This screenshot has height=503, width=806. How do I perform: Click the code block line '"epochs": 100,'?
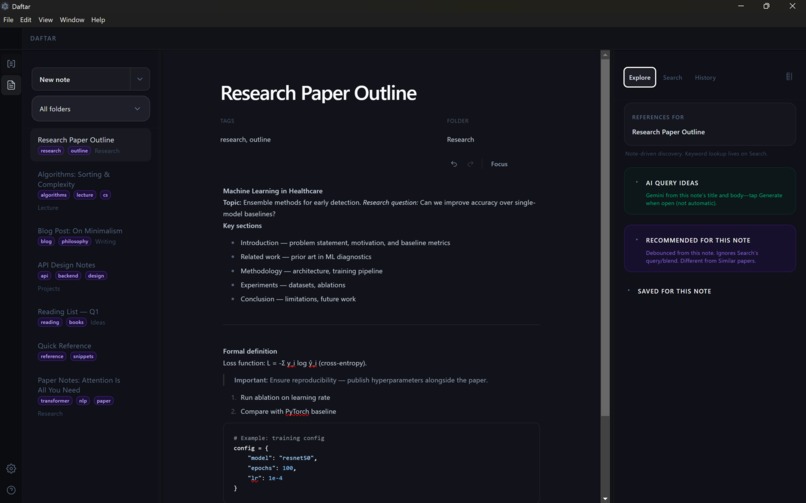pyautogui.click(x=271, y=468)
